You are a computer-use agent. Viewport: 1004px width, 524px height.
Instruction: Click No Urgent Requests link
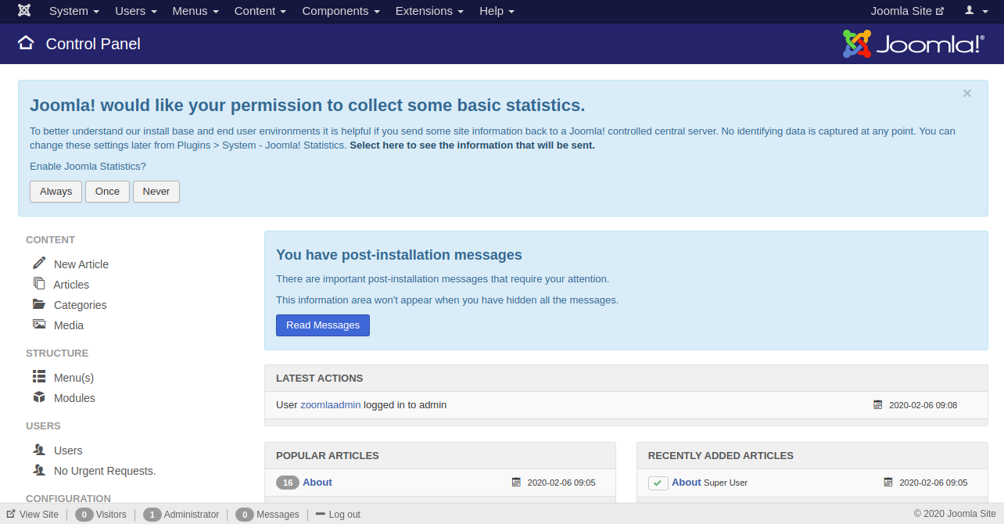(x=104, y=471)
